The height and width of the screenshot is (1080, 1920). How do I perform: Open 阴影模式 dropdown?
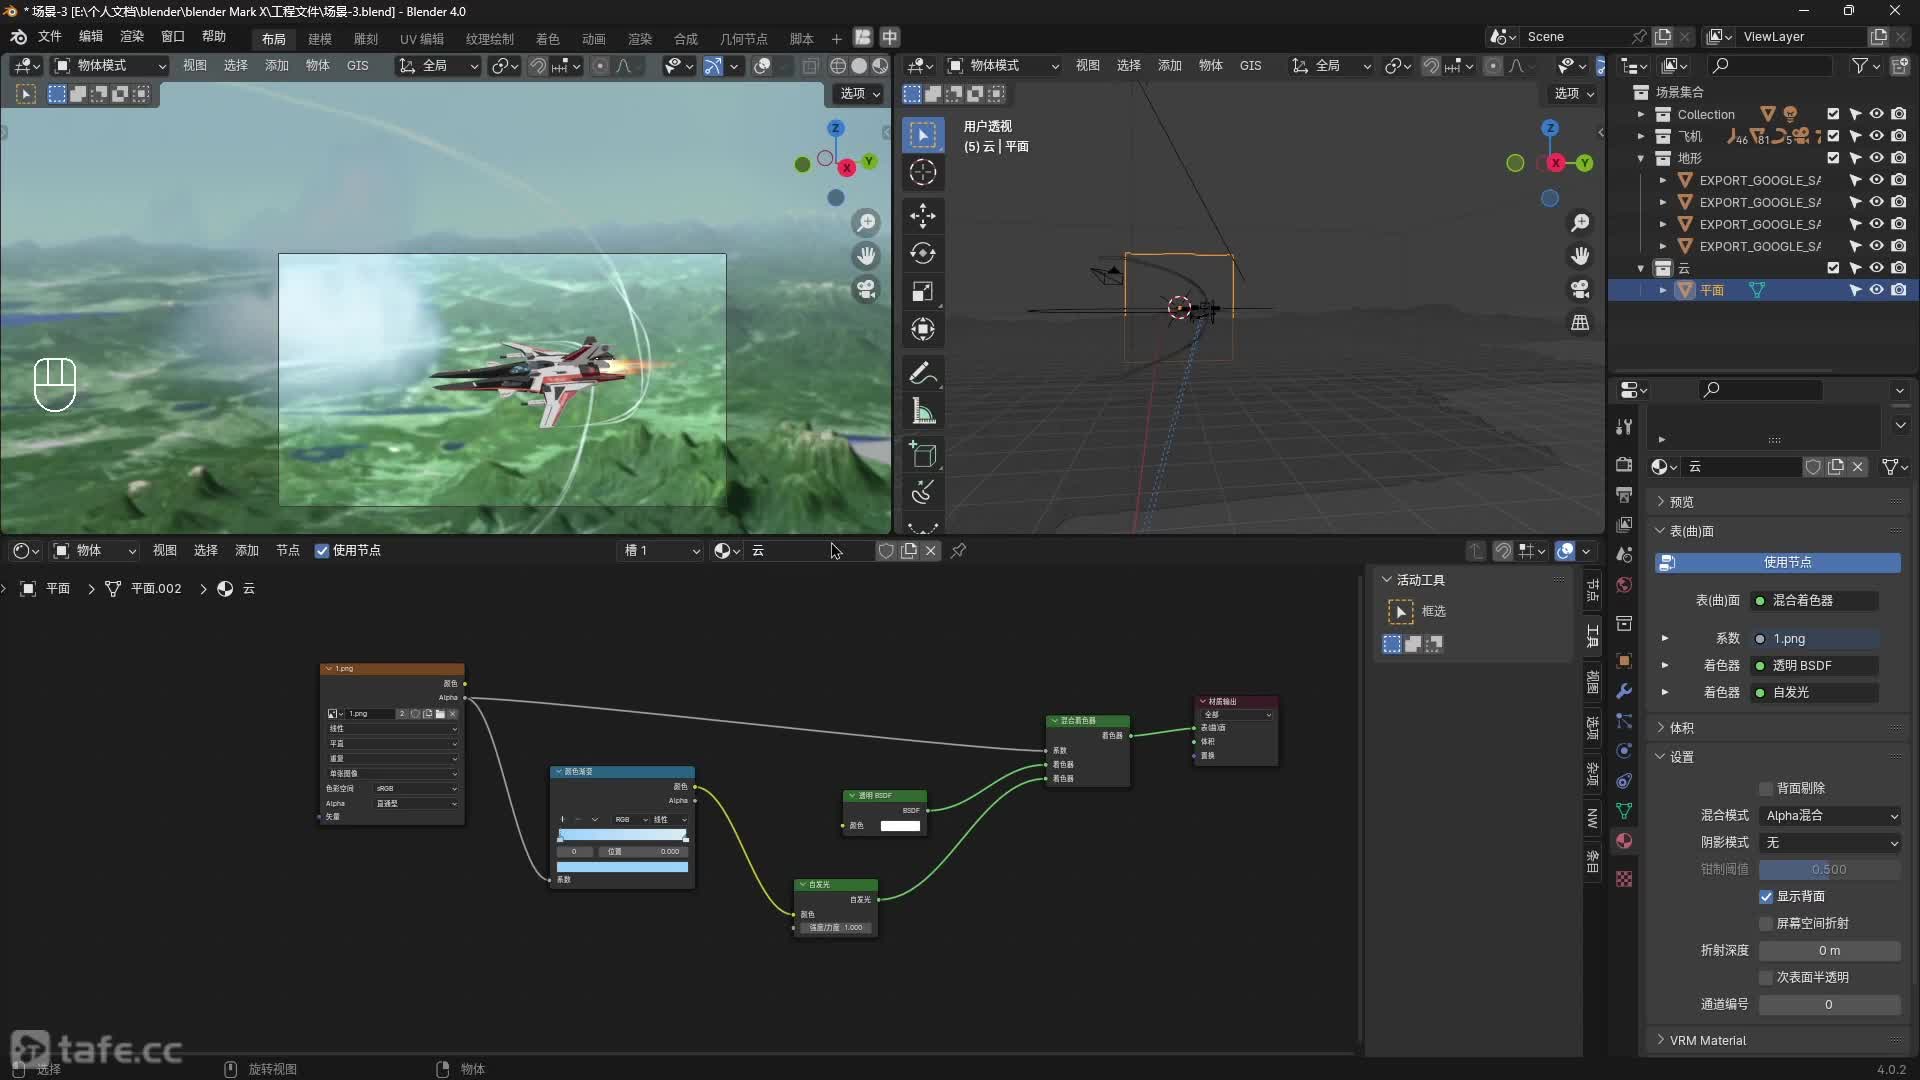click(x=1830, y=842)
